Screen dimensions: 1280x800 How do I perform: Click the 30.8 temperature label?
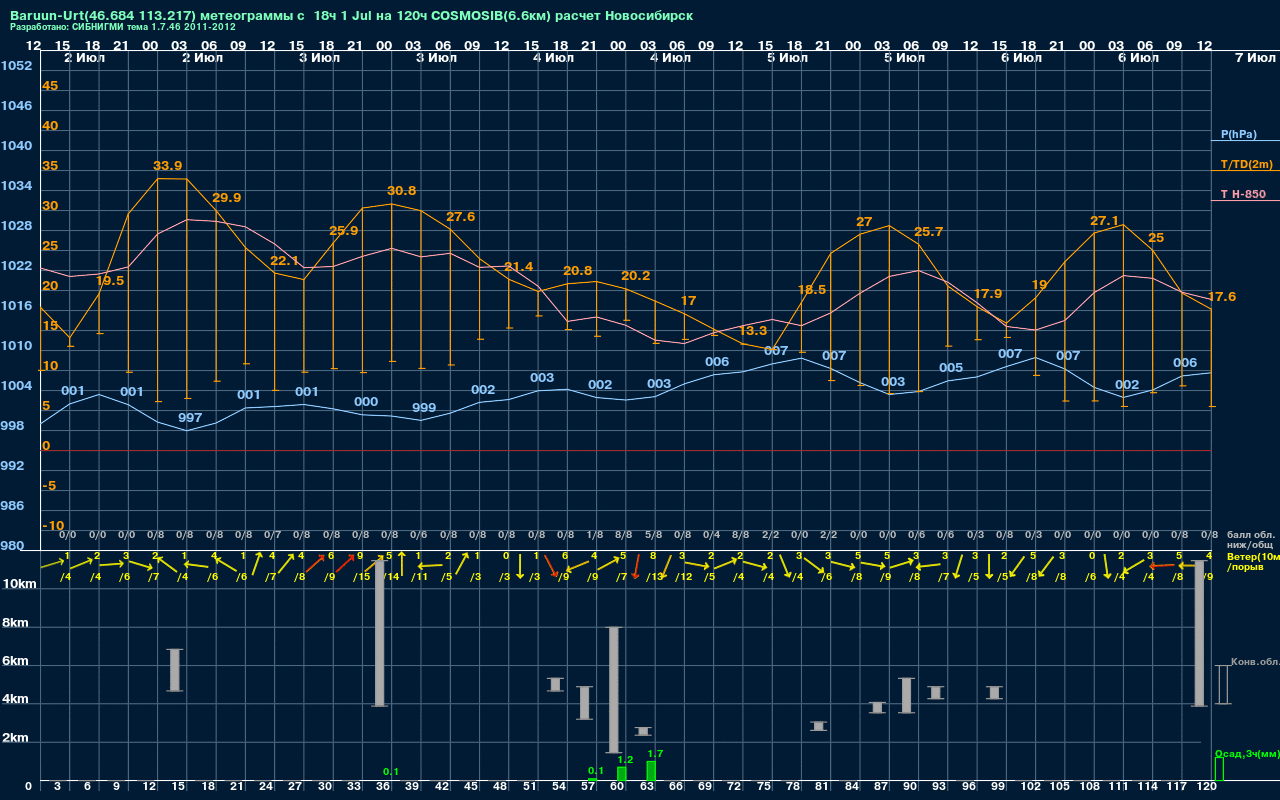(401, 191)
